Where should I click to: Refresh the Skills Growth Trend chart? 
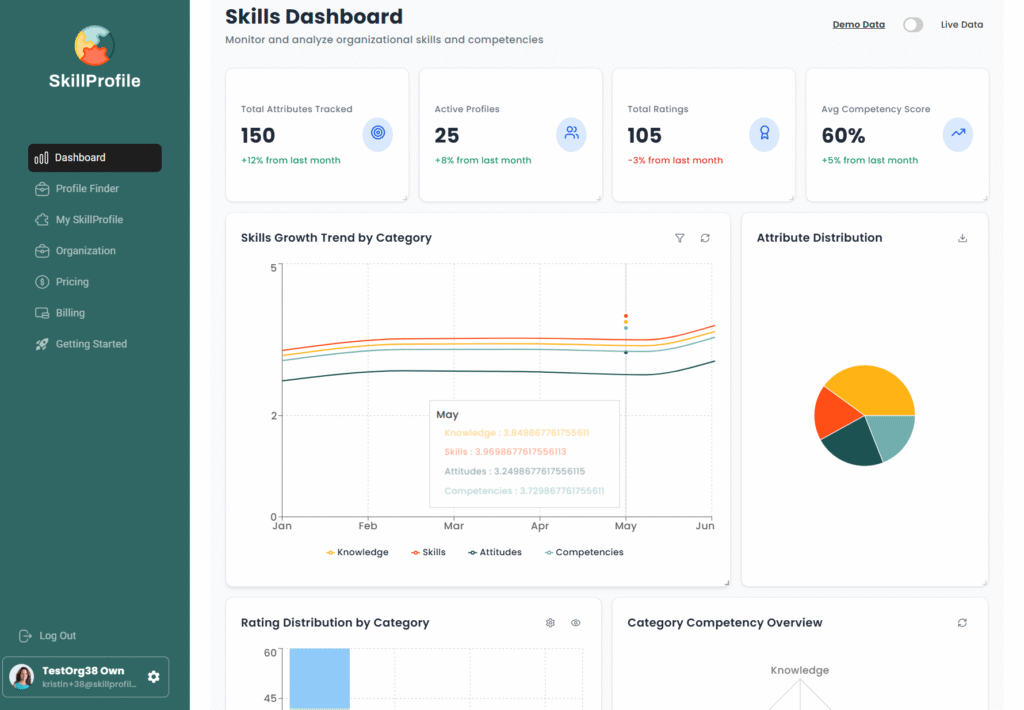click(x=705, y=238)
